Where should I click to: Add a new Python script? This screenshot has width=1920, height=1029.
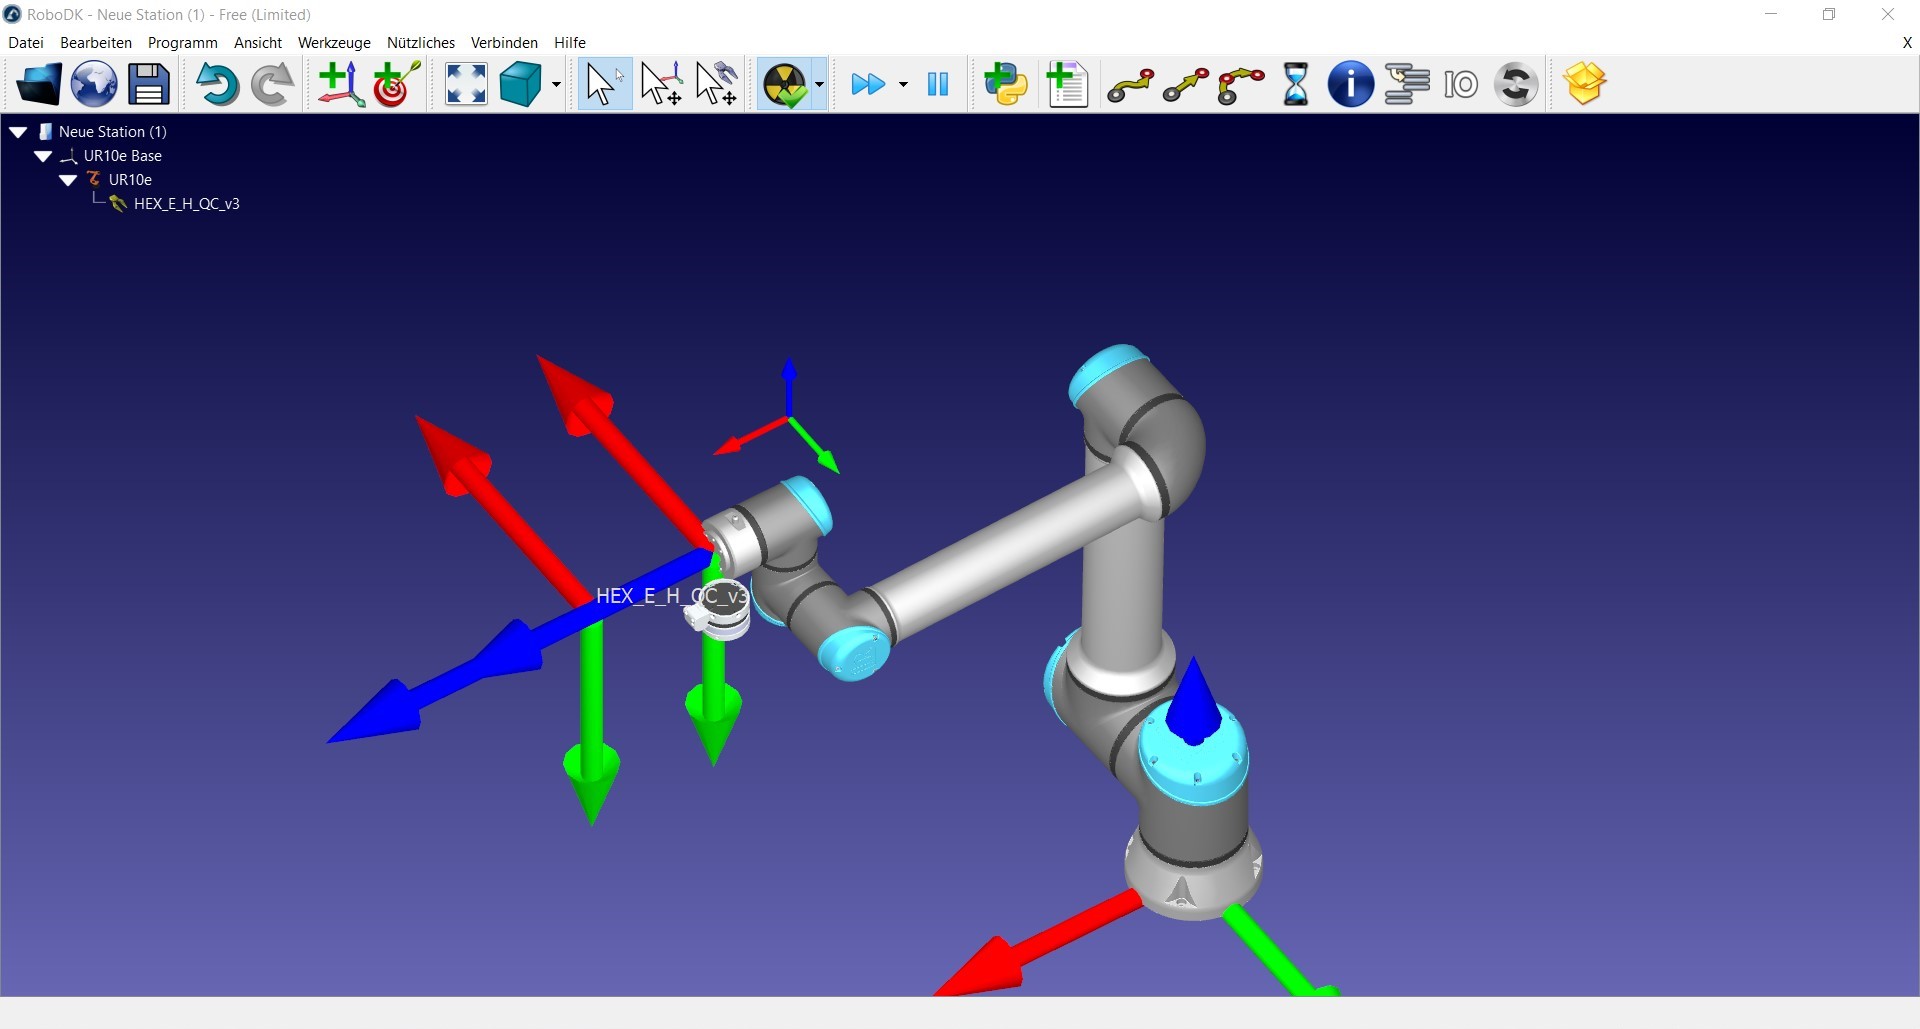tap(1006, 84)
